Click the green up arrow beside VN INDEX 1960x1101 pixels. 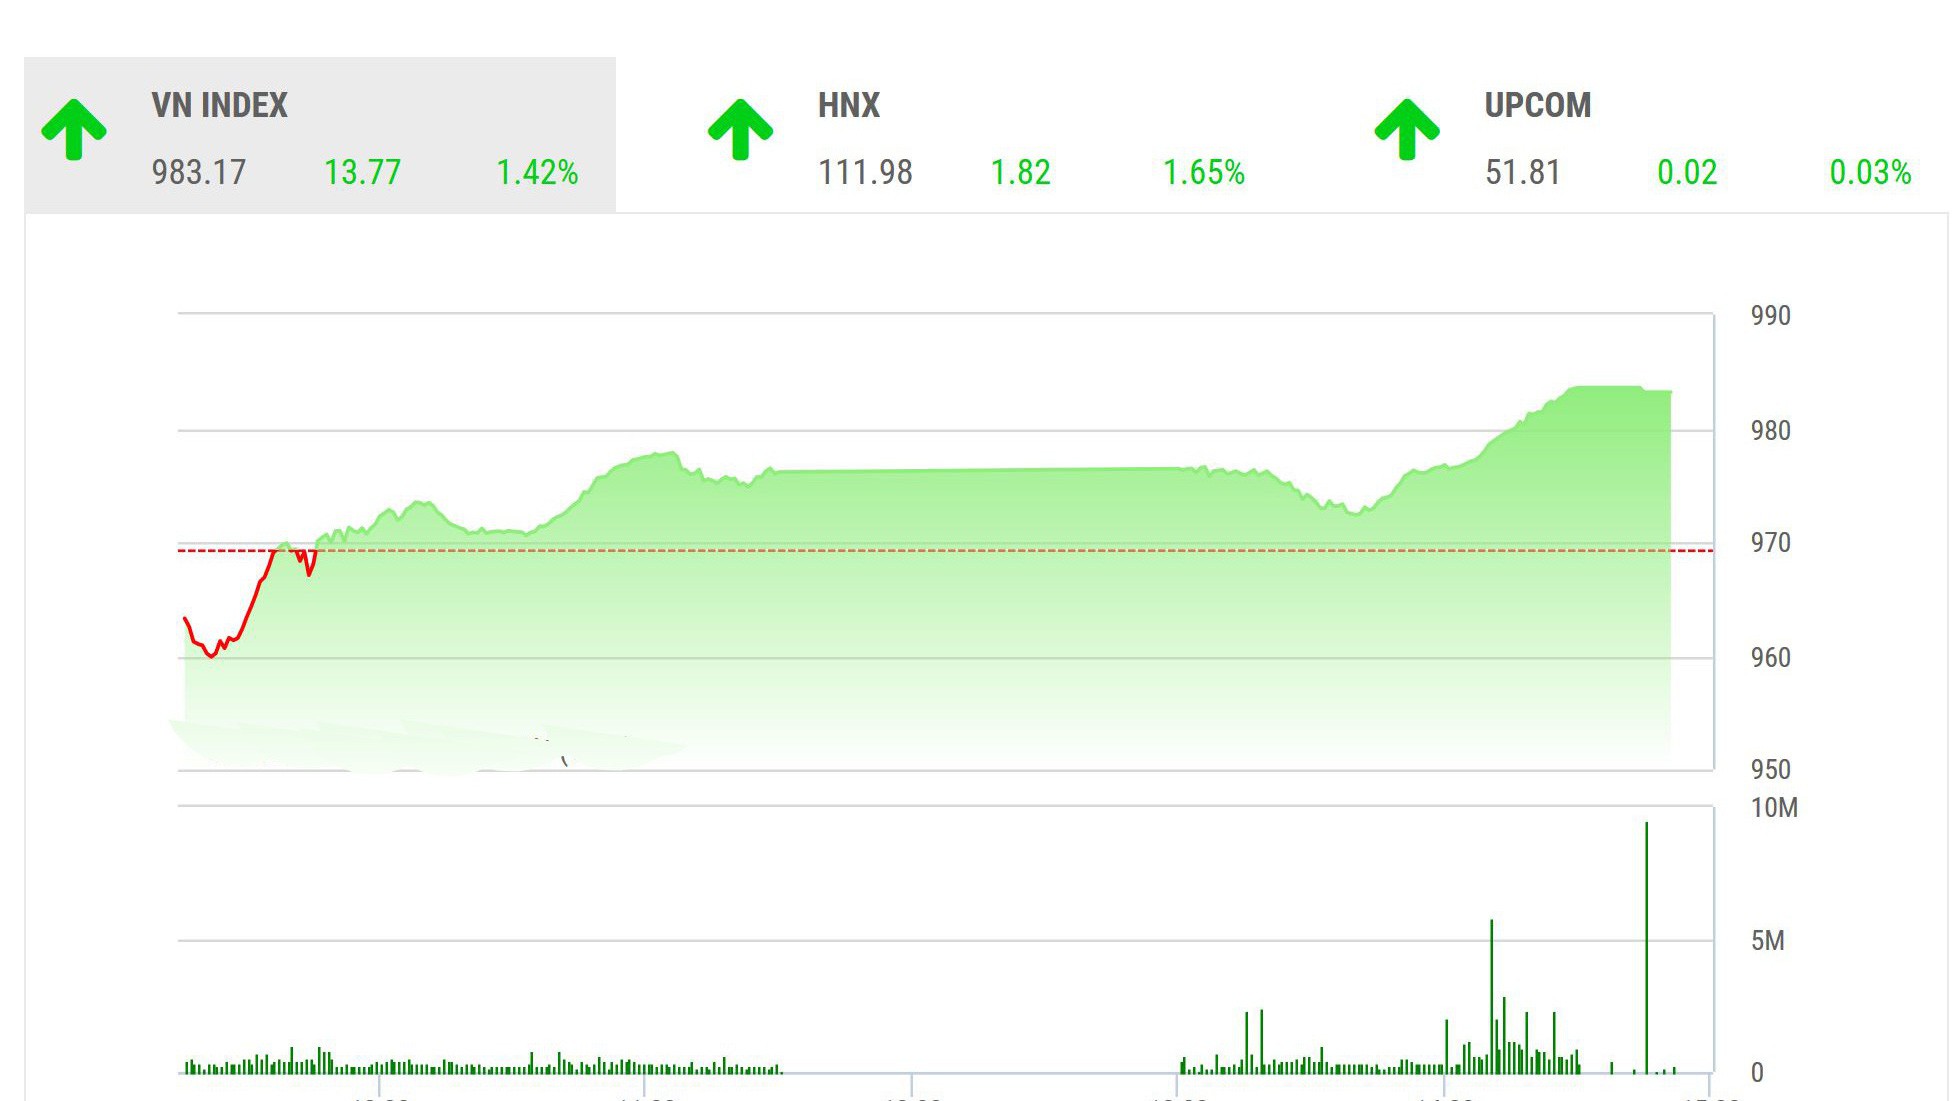pos(74,129)
